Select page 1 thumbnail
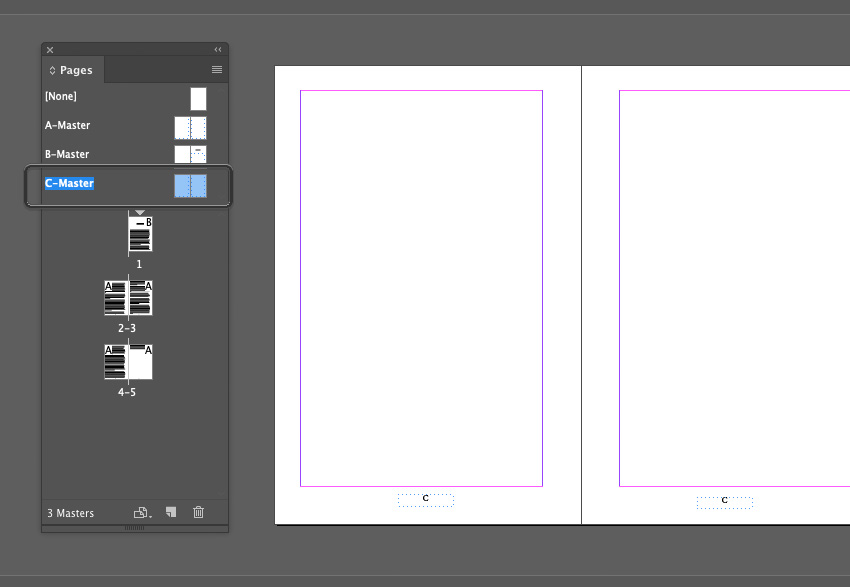Viewport: 850px width, 587px height. coord(138,232)
